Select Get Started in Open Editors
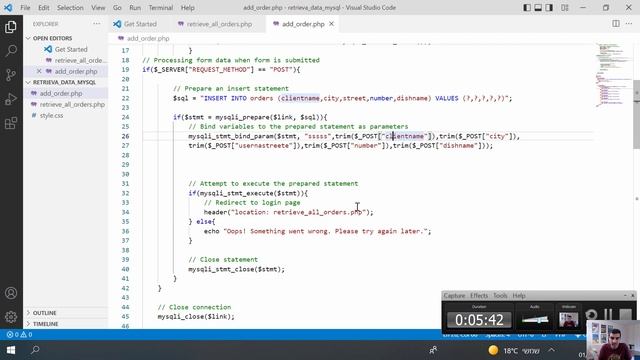640x360 pixels. pyautogui.click(x=71, y=49)
